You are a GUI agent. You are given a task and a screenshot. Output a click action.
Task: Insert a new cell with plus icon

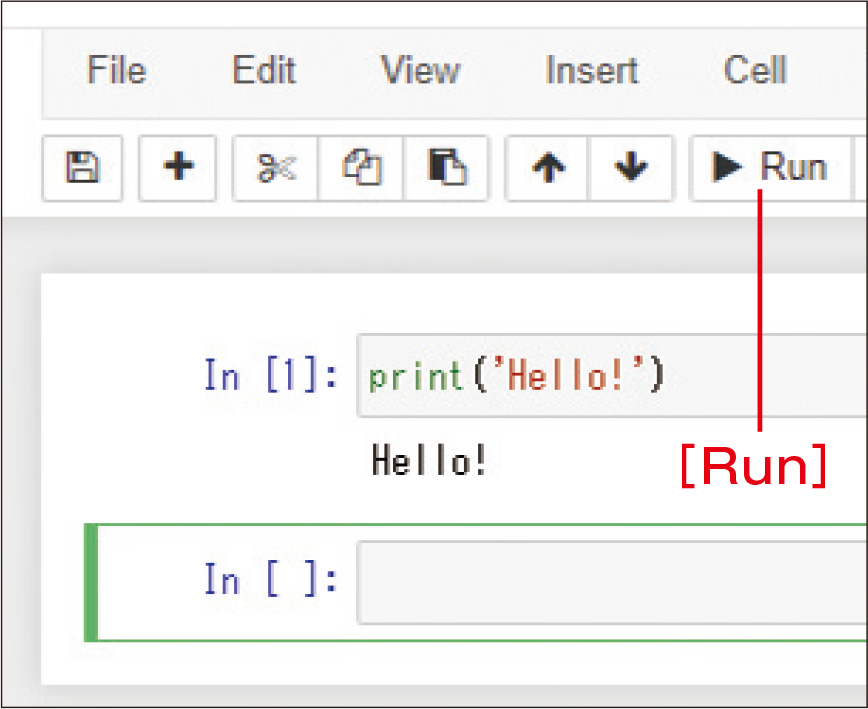pyautogui.click(x=177, y=167)
